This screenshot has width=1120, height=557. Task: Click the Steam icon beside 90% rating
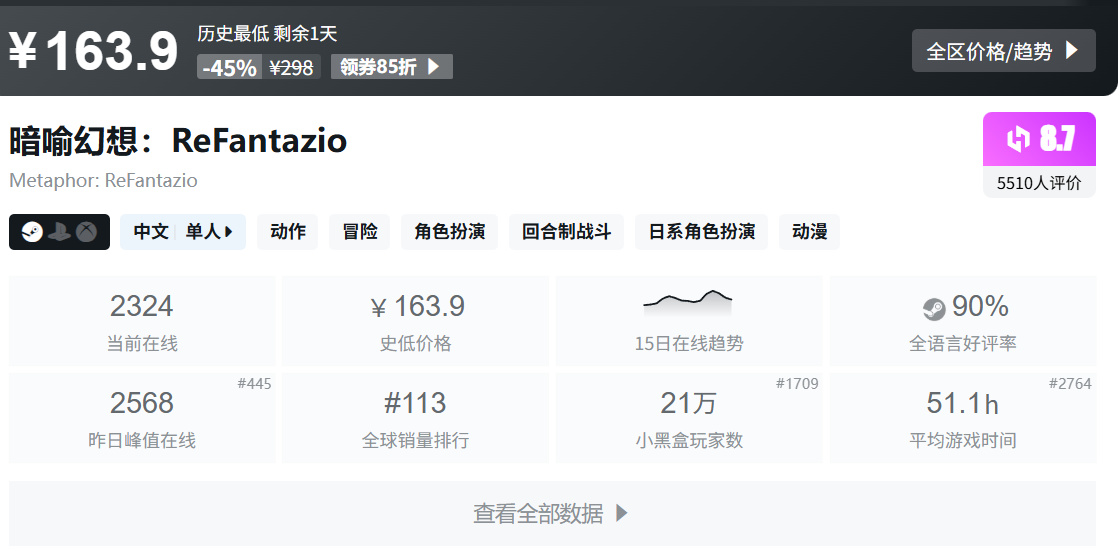point(934,308)
